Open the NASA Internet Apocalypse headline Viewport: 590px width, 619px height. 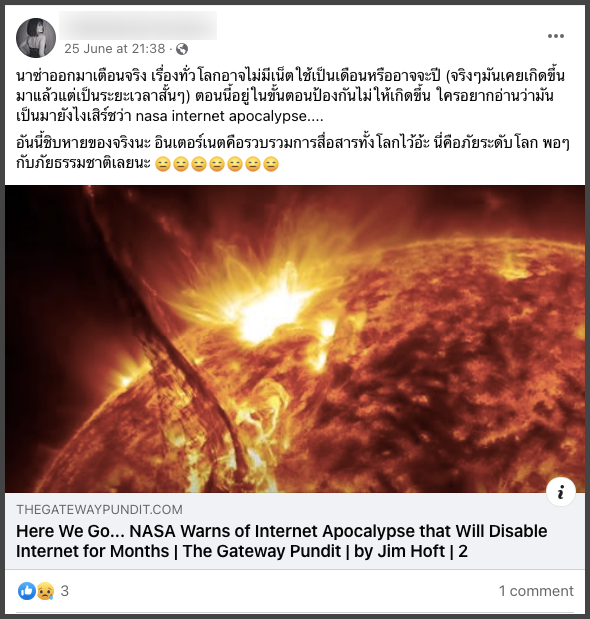(x=281, y=541)
